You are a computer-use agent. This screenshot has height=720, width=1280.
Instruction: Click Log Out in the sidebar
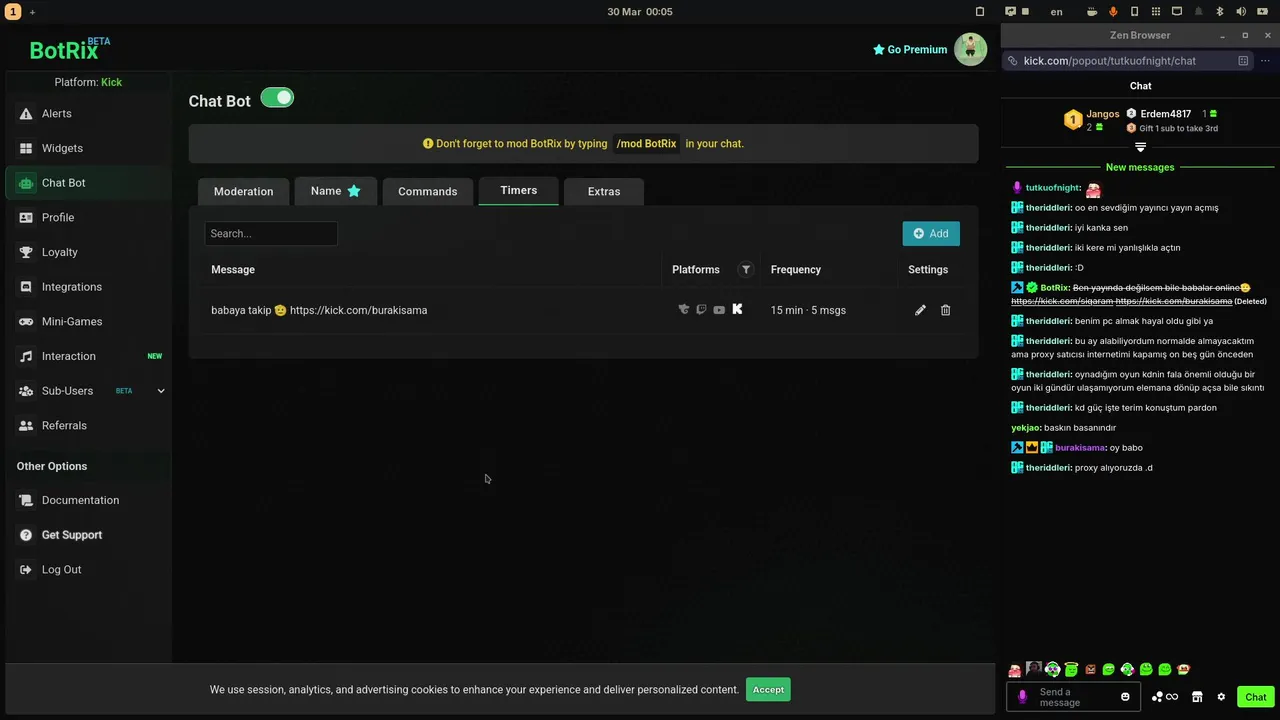pyautogui.click(x=88, y=570)
